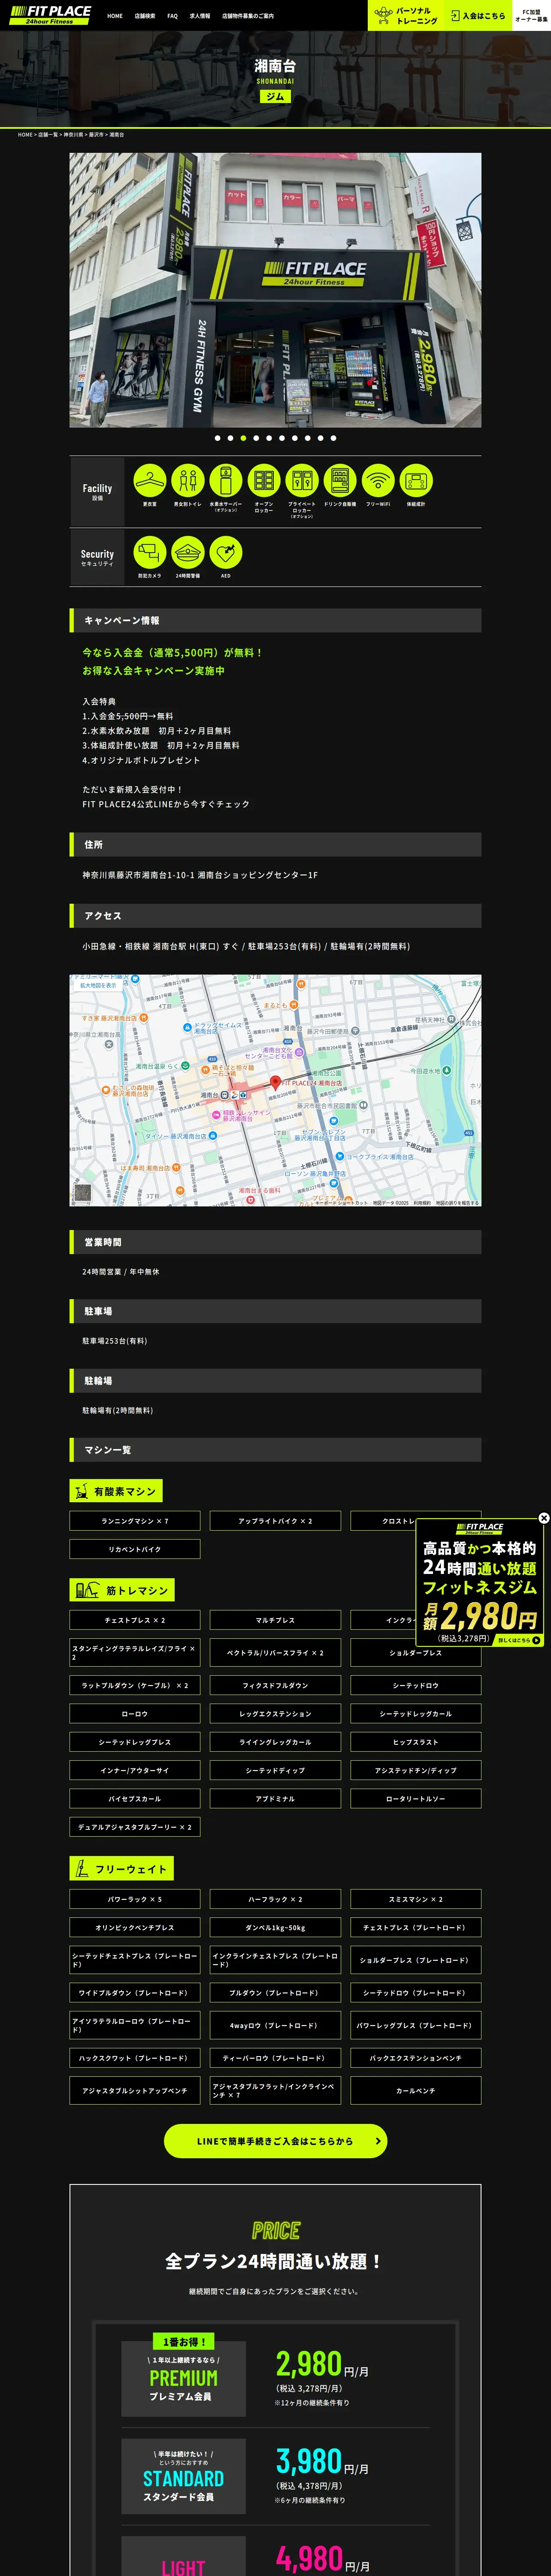The height and width of the screenshot is (2576, 551).
Task: Click the 入会はこちら header button
Action: 478,15
